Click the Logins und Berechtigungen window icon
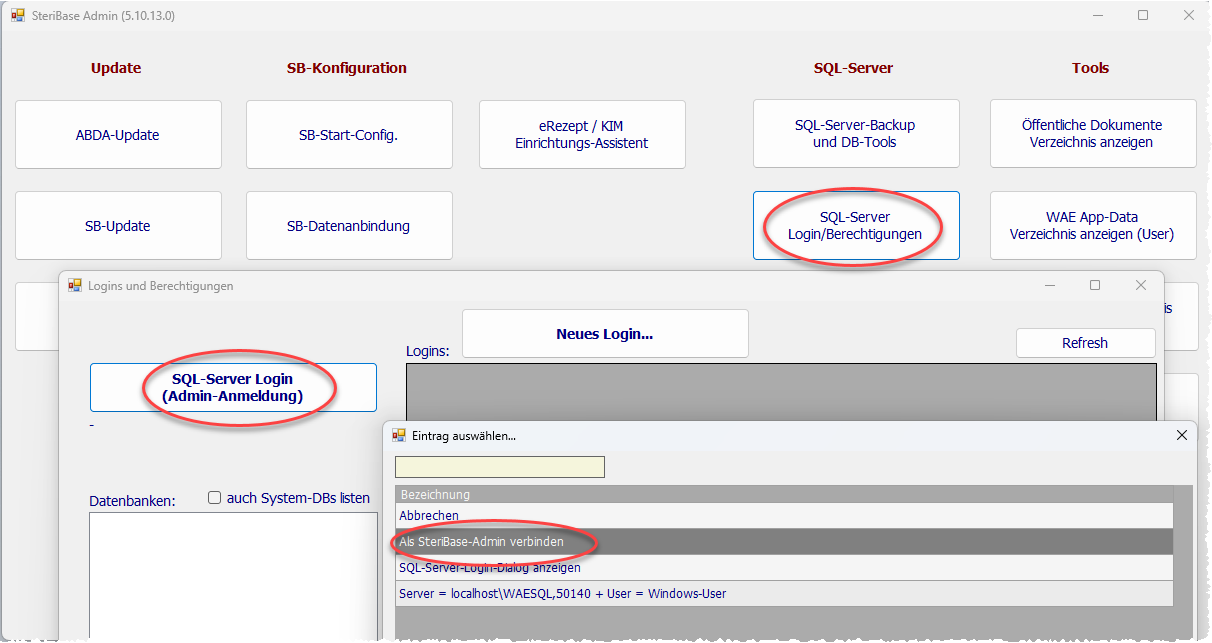The image size is (1212, 643). point(74,285)
